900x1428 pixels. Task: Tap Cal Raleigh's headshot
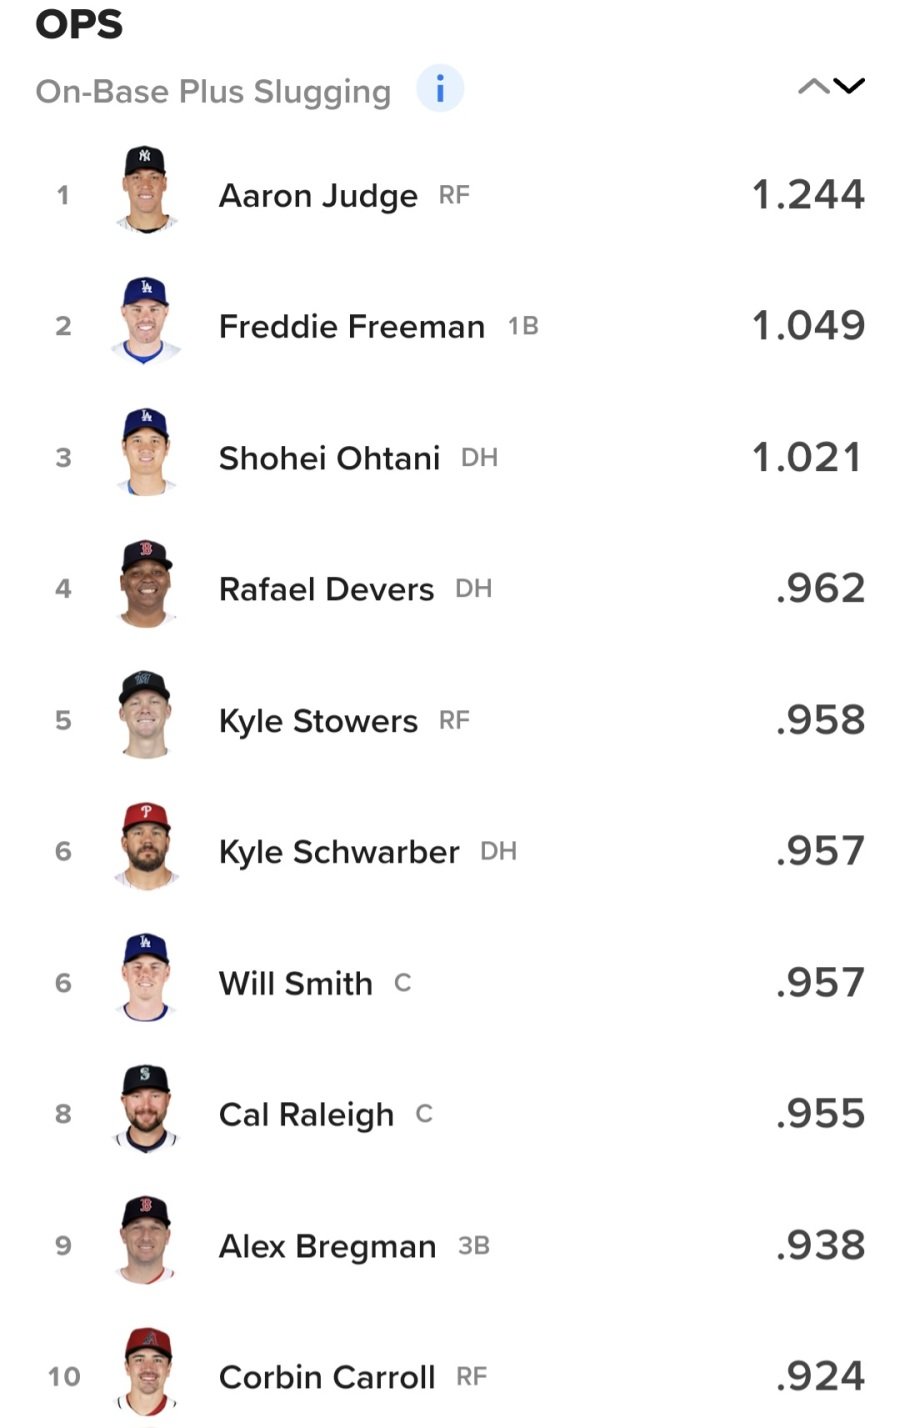tap(146, 1109)
